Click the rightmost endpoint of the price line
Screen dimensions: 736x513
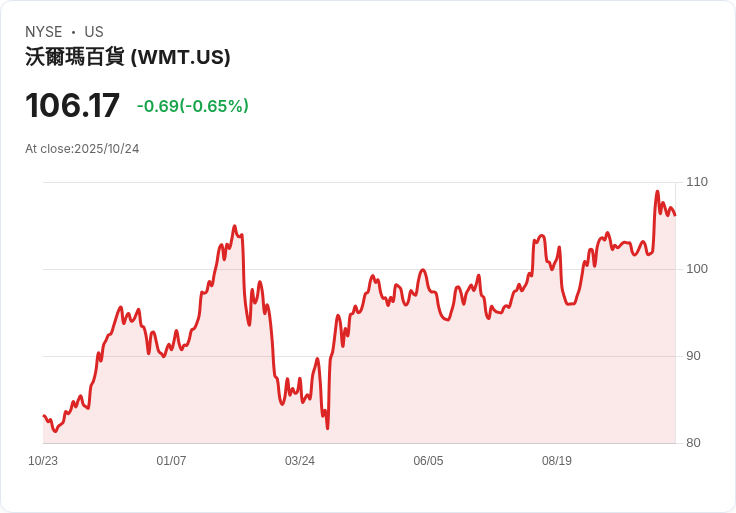(675, 215)
